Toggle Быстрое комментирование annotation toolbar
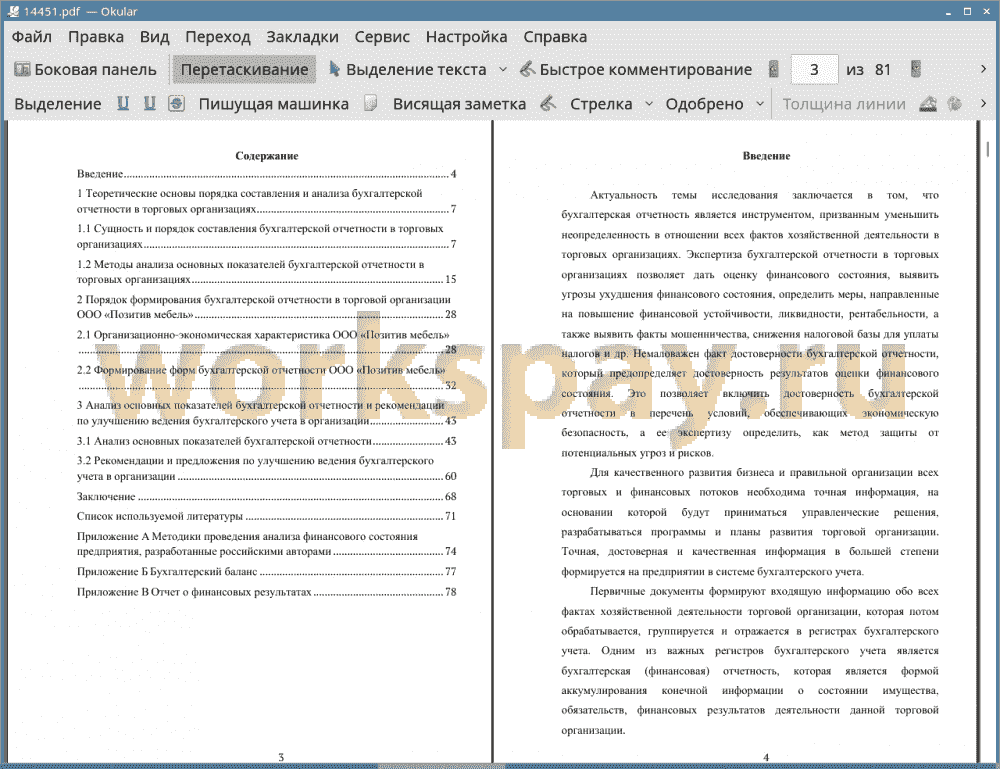This screenshot has height=769, width=1000. pos(636,70)
